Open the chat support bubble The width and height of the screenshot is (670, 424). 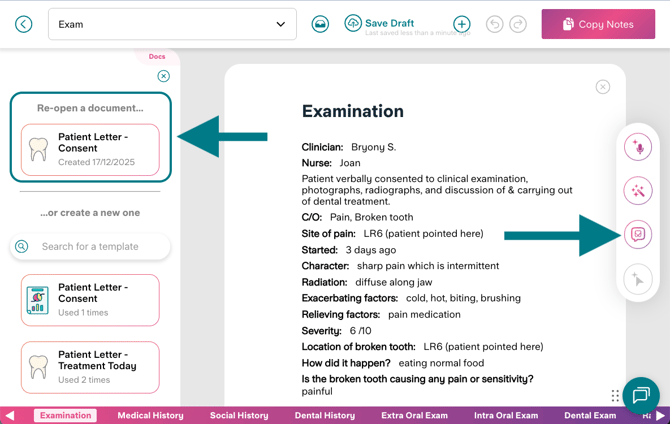click(641, 395)
